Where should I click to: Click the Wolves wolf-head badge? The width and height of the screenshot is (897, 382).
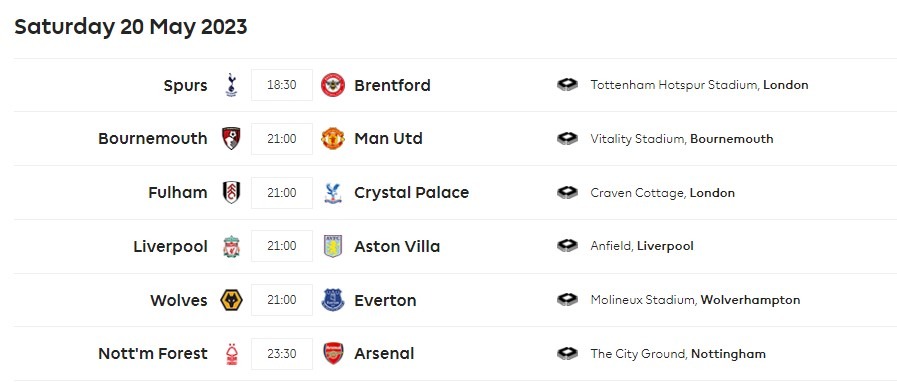(231, 300)
